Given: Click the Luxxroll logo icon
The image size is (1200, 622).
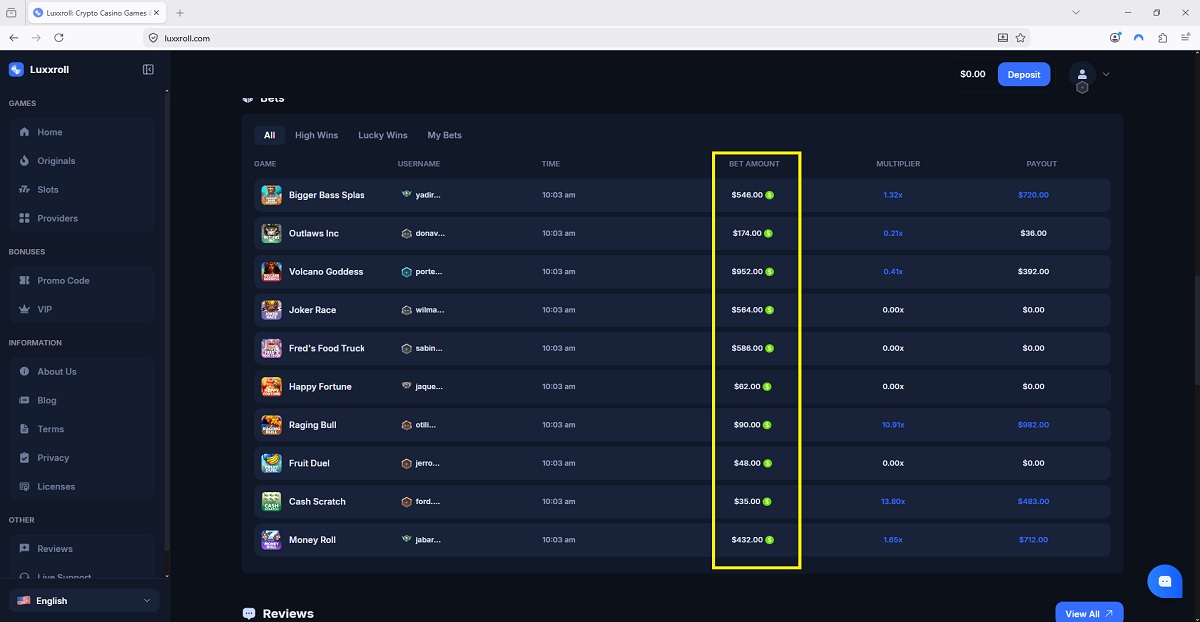Looking at the screenshot, I should [x=16, y=70].
